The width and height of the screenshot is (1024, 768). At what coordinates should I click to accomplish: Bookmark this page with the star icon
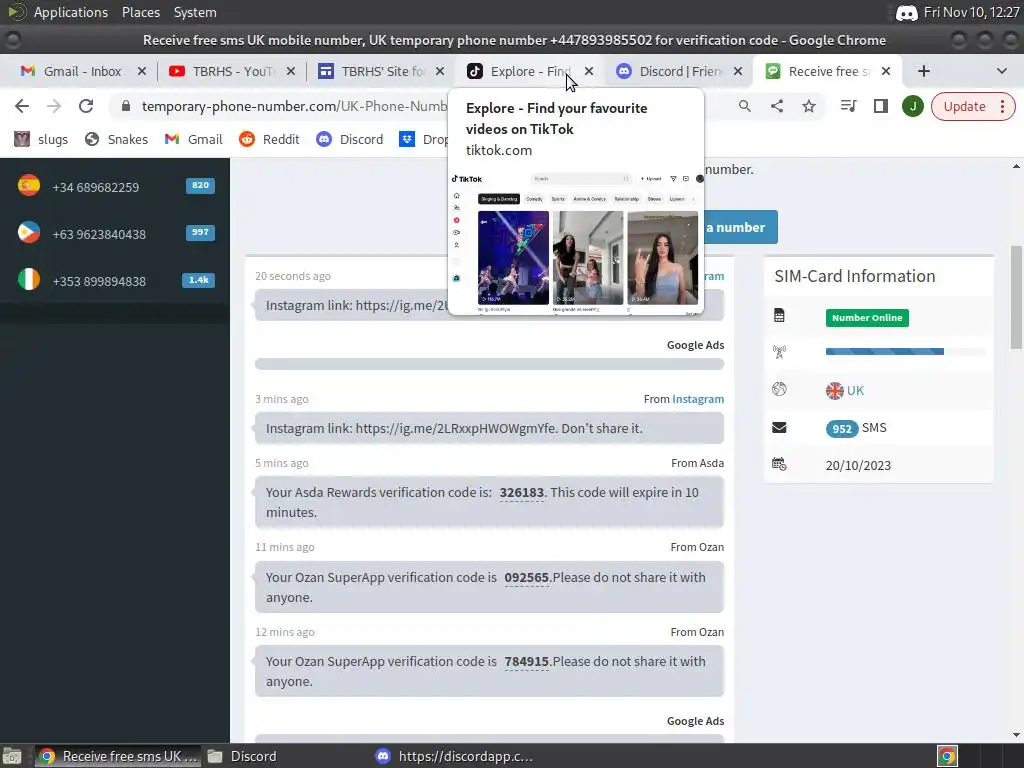[808, 106]
